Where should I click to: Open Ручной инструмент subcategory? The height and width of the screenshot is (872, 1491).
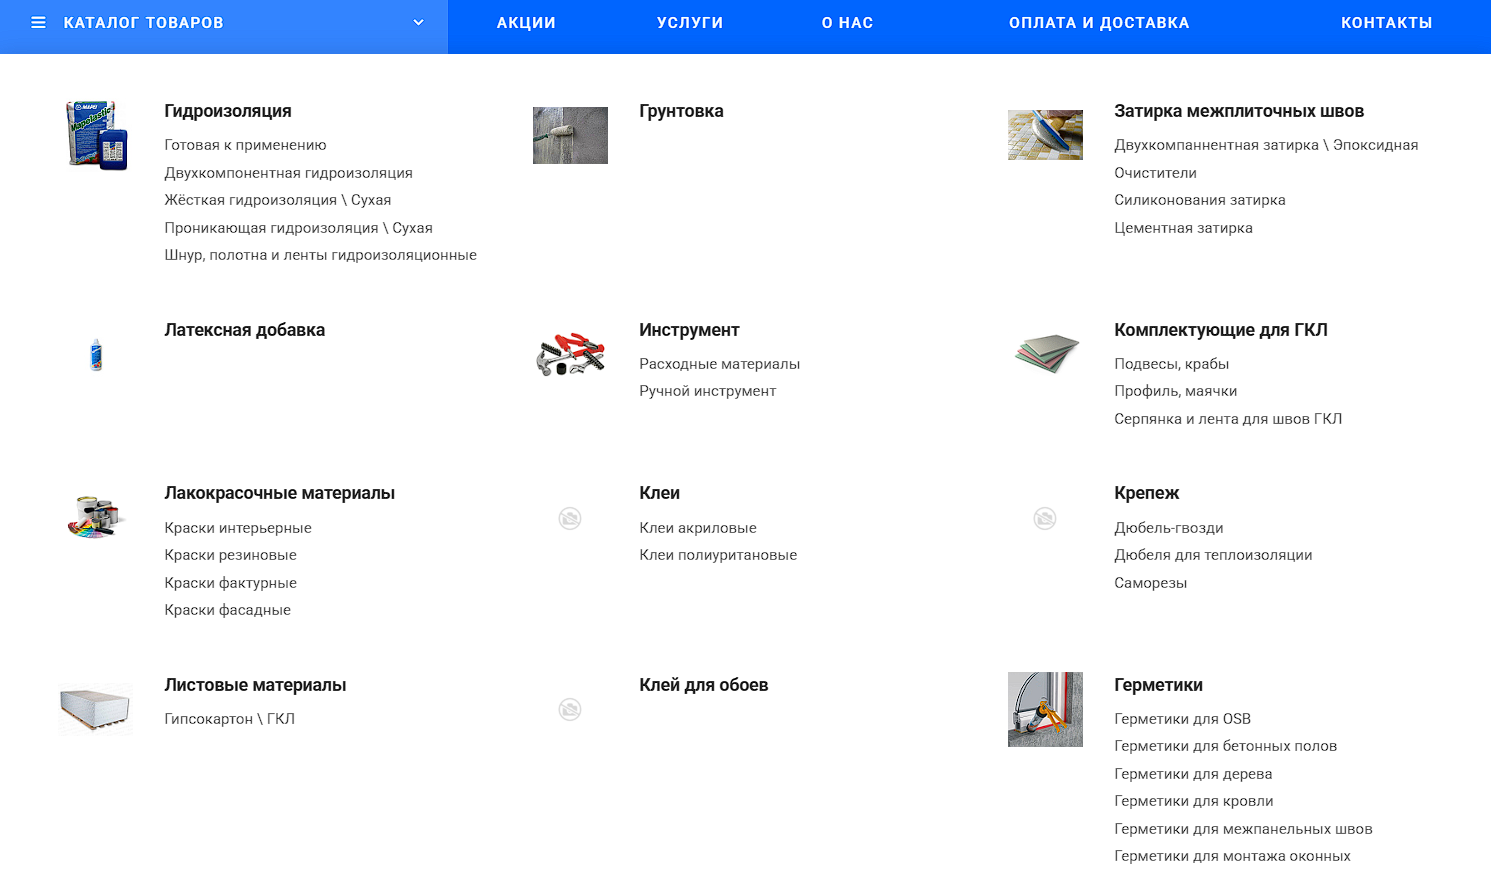point(708,391)
